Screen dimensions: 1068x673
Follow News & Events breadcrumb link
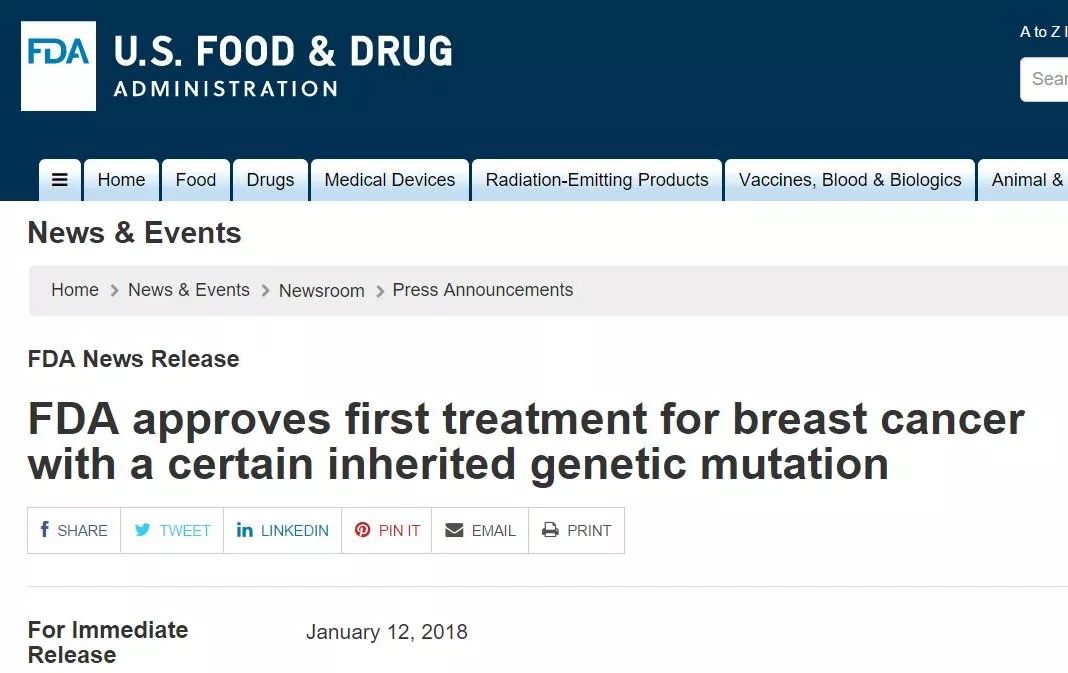[188, 290]
